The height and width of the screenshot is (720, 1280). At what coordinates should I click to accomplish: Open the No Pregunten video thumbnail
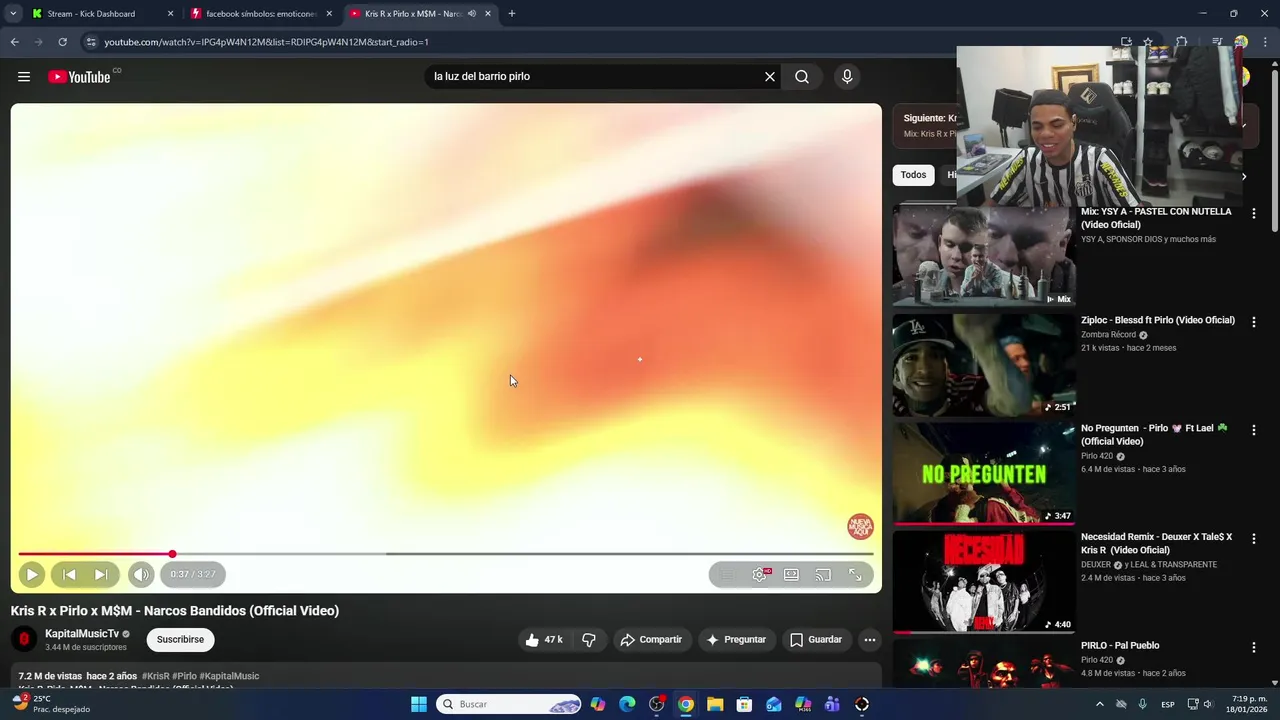984,473
